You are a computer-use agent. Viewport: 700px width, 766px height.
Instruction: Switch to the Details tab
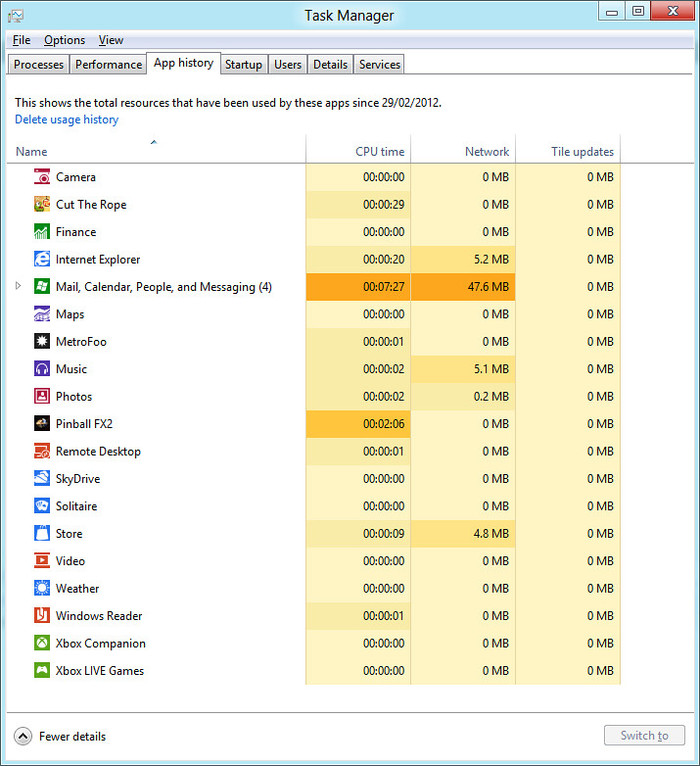pos(330,64)
